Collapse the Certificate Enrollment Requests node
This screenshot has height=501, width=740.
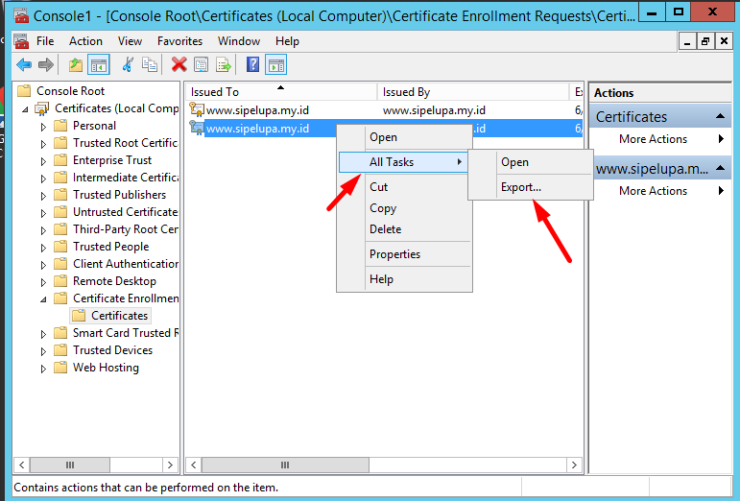click(x=43, y=299)
